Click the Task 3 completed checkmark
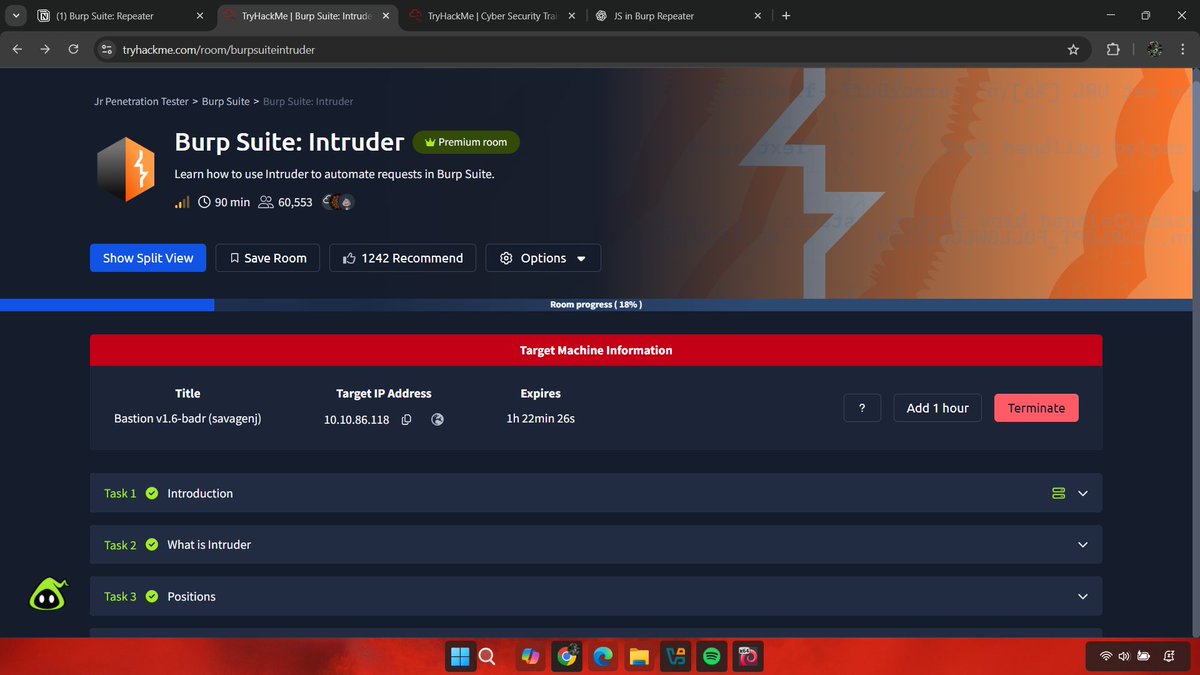Viewport: 1200px width, 675px height. click(x=151, y=596)
